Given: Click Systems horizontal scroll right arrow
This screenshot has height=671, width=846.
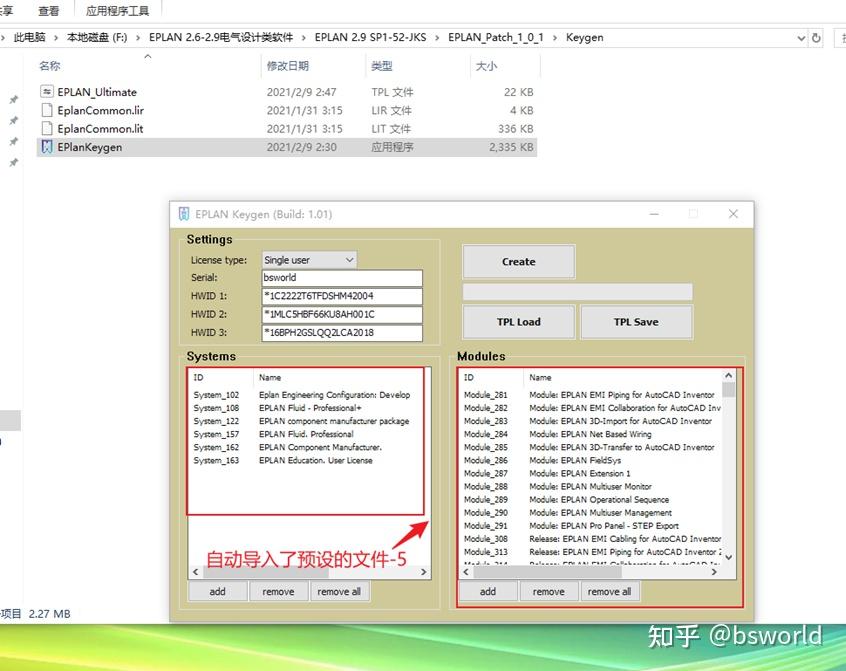Looking at the screenshot, I should tap(424, 572).
